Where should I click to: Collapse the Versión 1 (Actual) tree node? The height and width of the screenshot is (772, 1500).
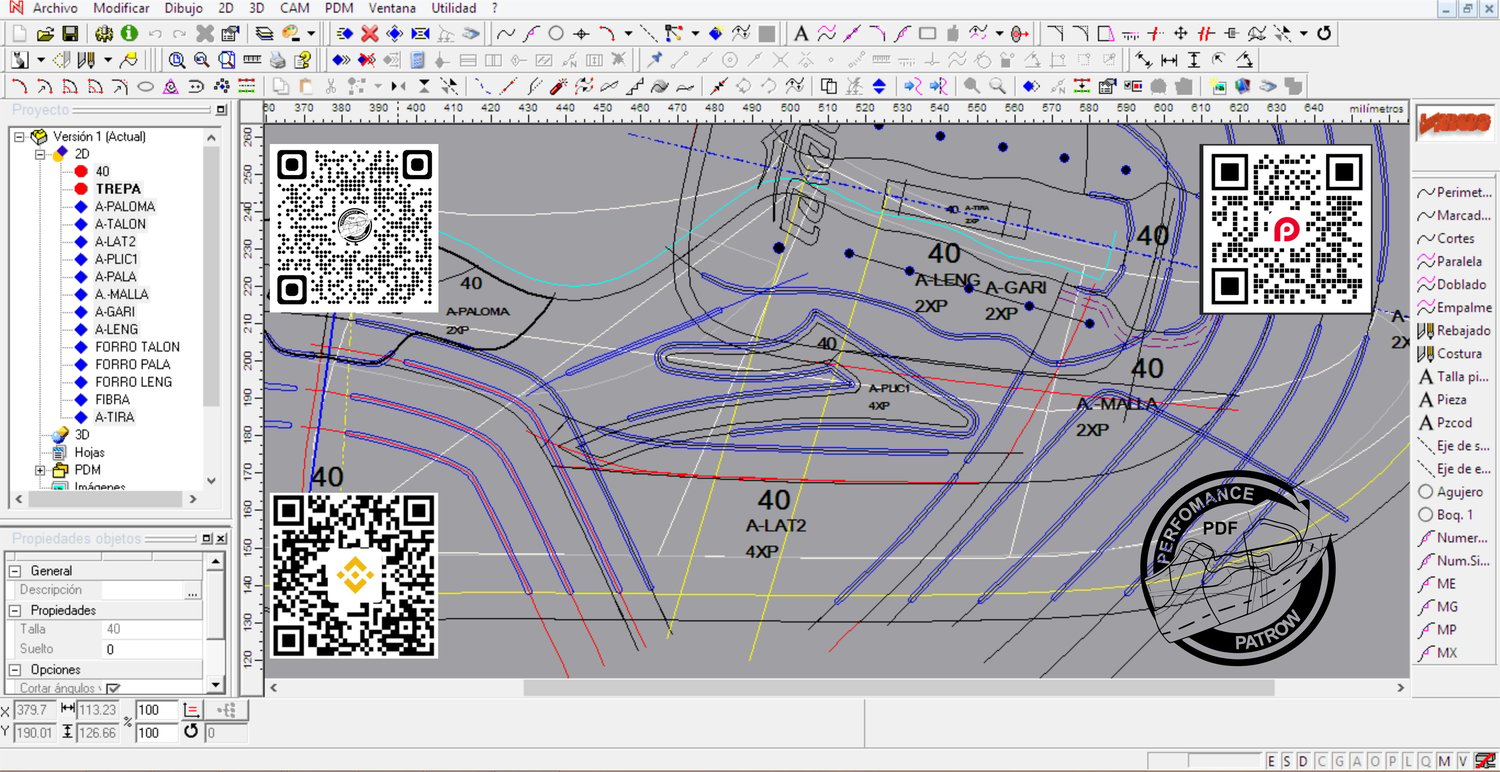click(x=20, y=136)
